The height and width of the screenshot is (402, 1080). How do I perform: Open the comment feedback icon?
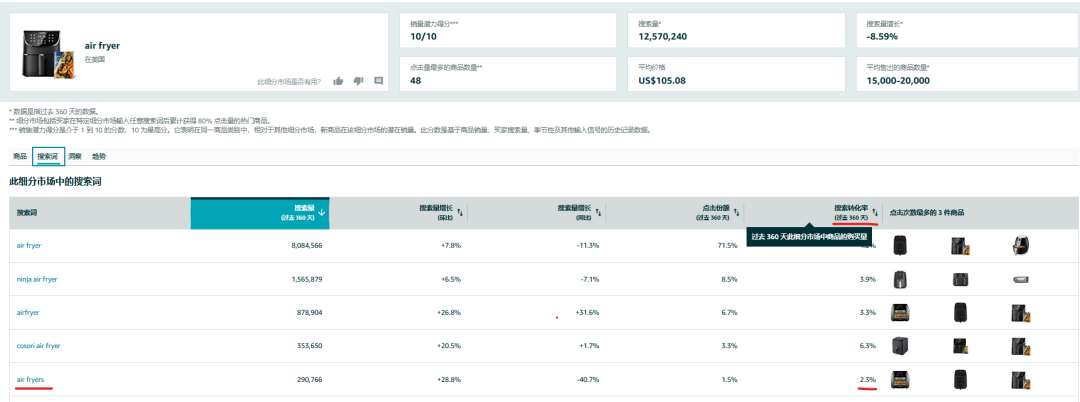pyautogui.click(x=378, y=81)
